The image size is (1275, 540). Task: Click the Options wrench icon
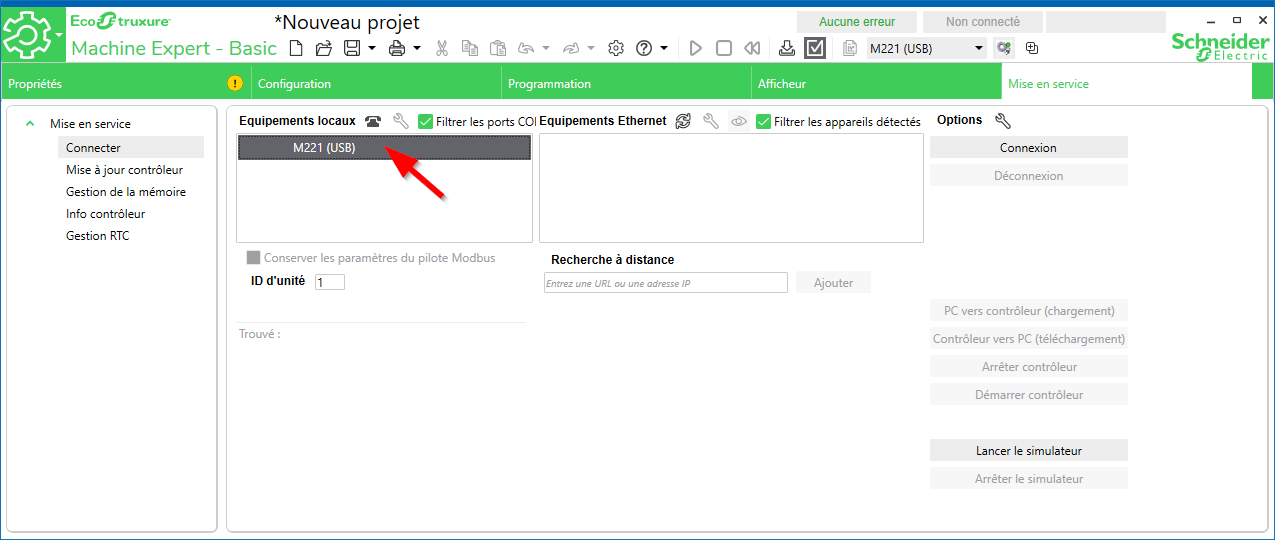1003,121
